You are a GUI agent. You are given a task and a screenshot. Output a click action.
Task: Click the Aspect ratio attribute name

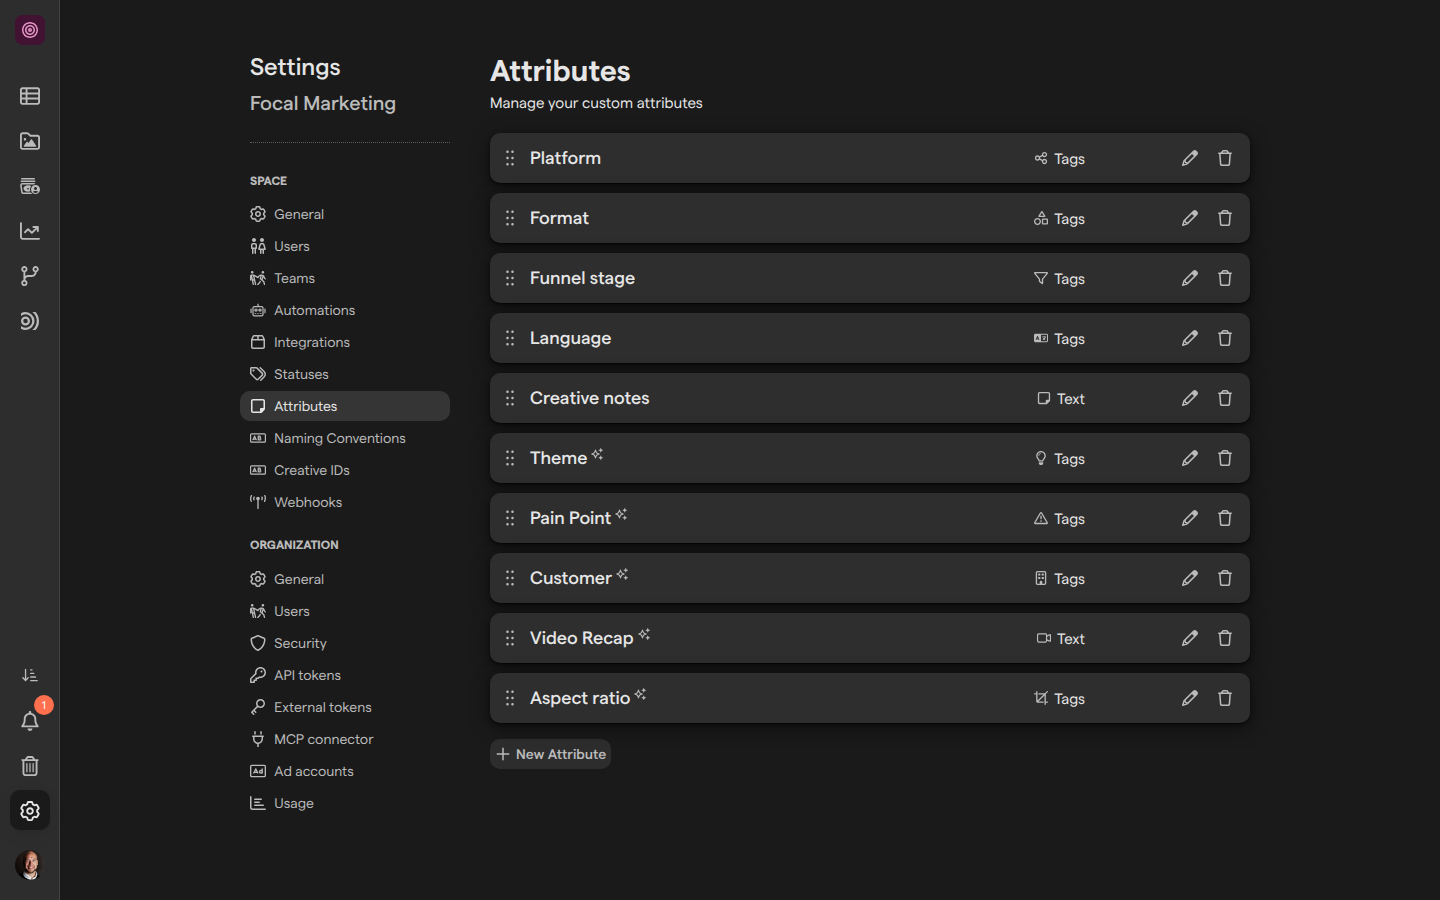580,698
